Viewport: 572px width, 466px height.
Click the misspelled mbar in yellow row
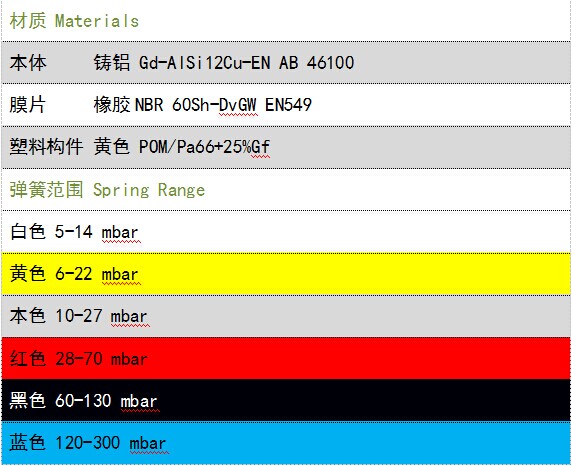[120, 274]
